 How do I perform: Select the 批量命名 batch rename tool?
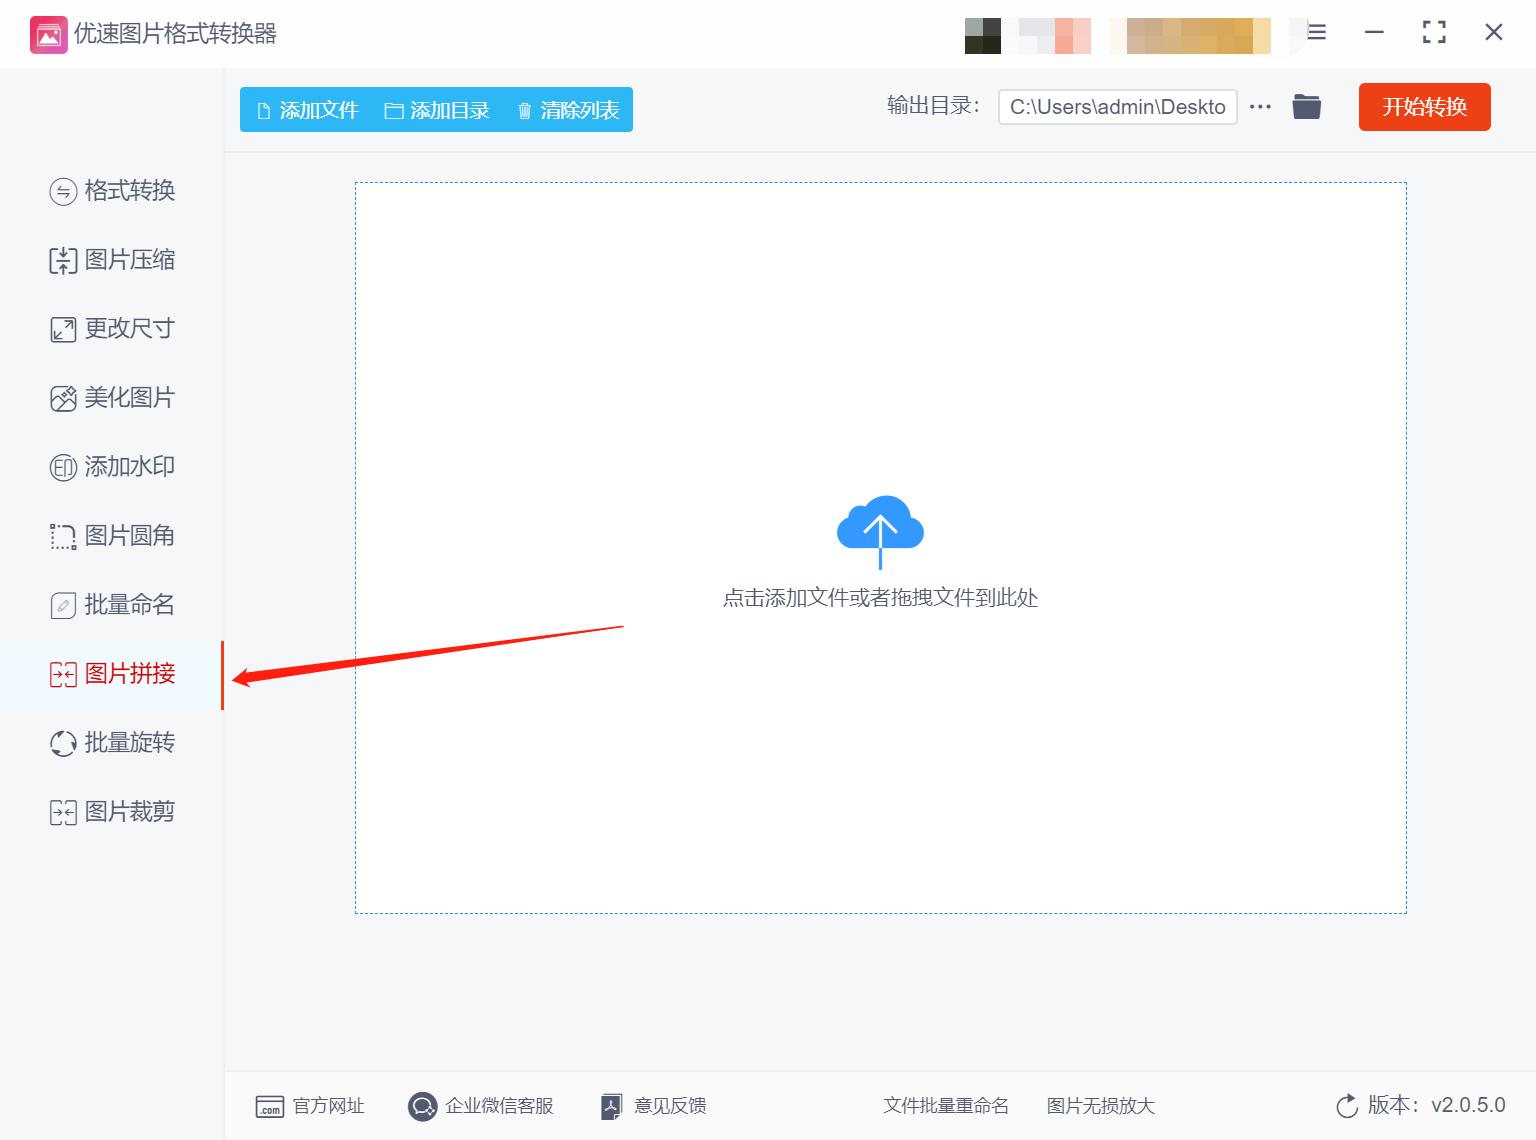click(x=113, y=604)
